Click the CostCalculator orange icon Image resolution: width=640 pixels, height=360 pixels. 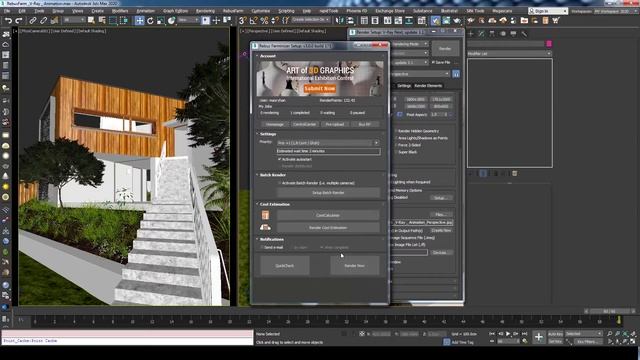(265, 215)
